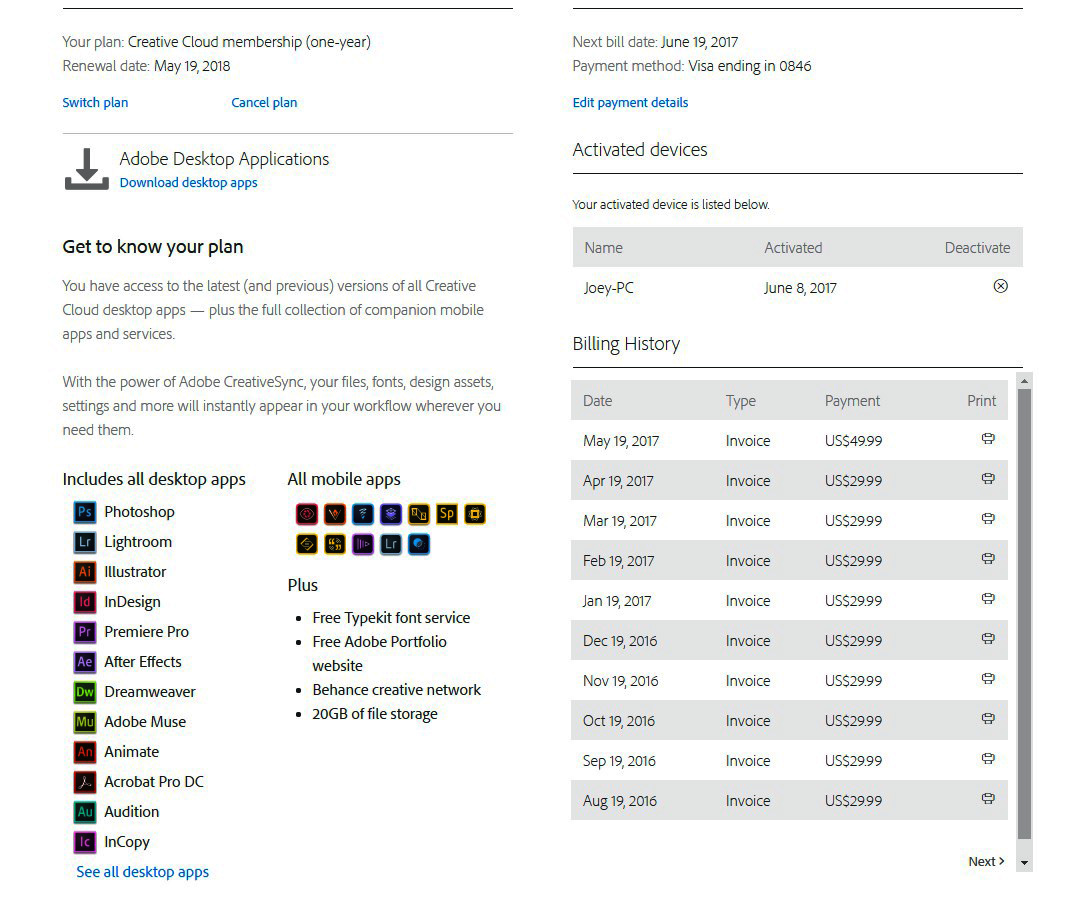
Task: Click the Lightroom Lr desktop app icon
Action: tap(85, 542)
